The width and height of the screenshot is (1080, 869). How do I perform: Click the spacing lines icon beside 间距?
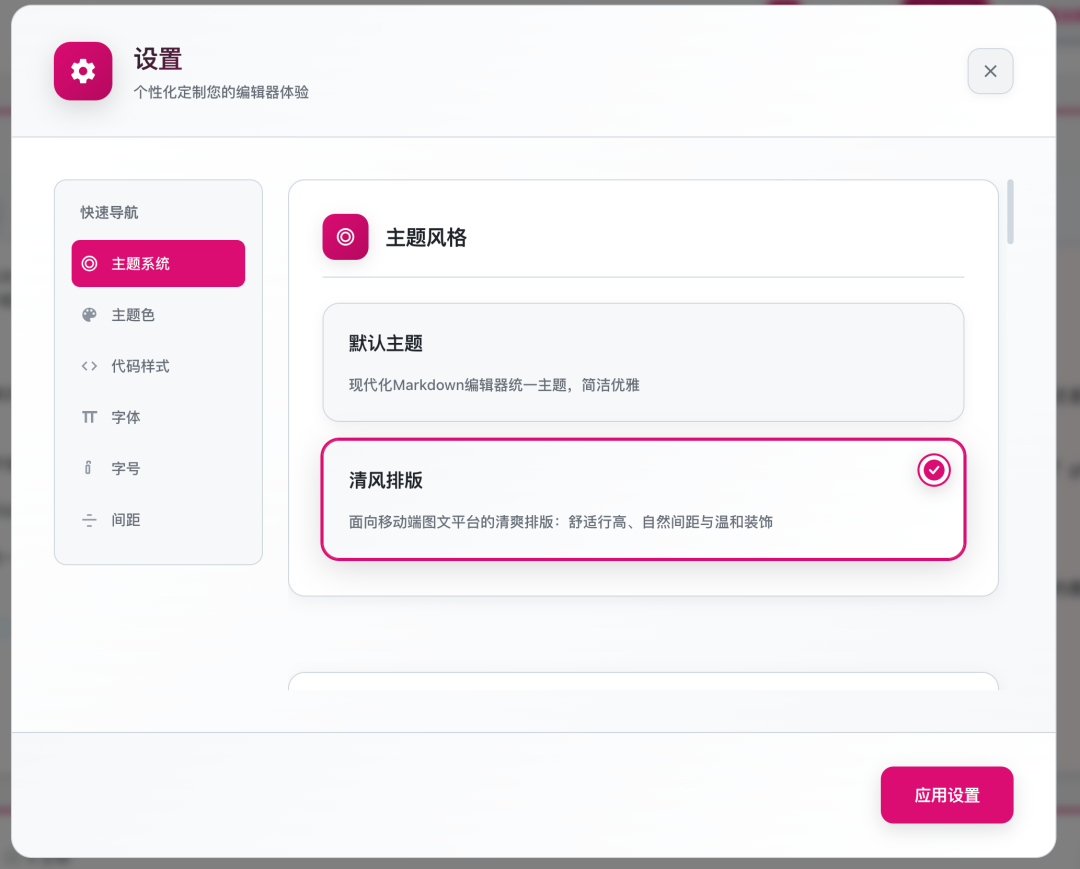89,519
